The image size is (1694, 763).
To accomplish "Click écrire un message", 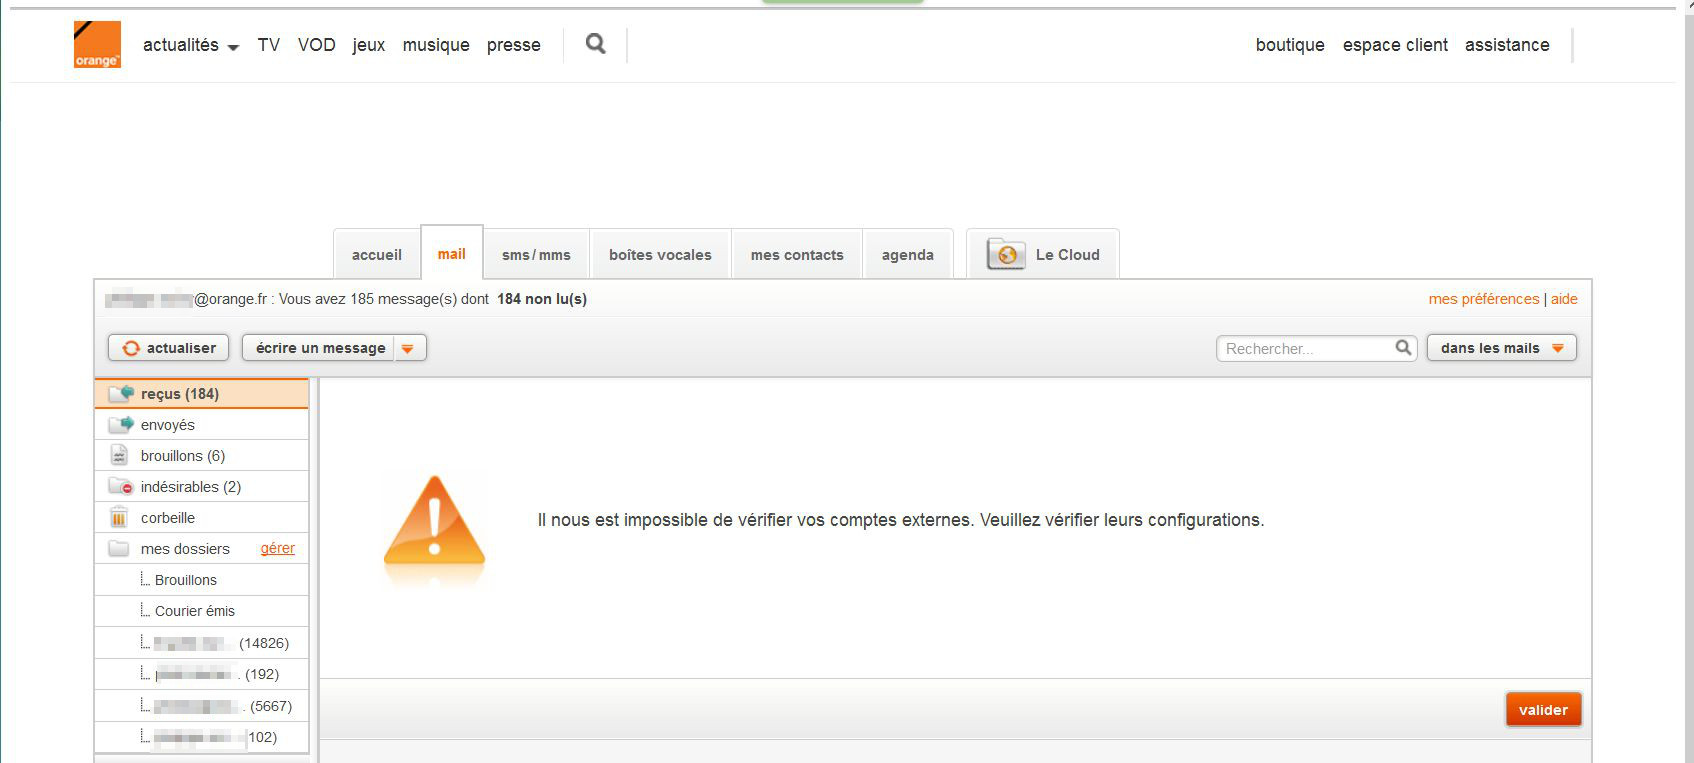I will tap(320, 348).
